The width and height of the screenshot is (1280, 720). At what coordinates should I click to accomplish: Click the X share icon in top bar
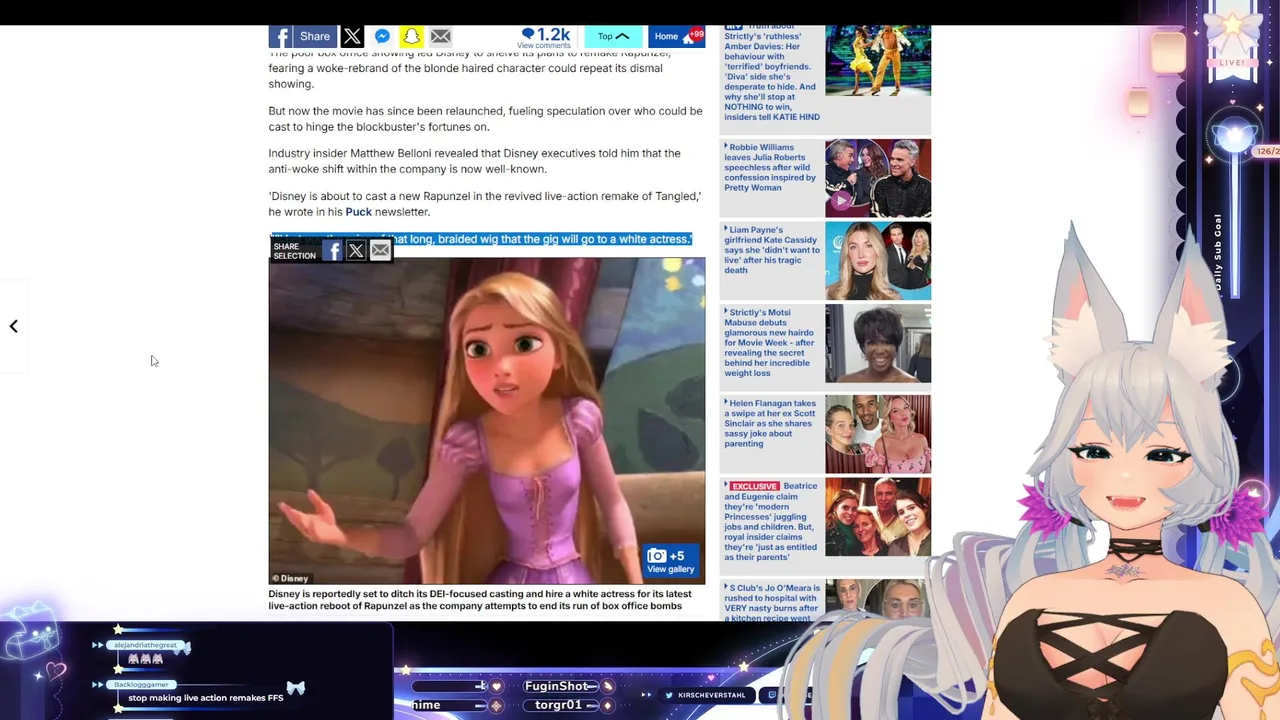pyautogui.click(x=352, y=37)
